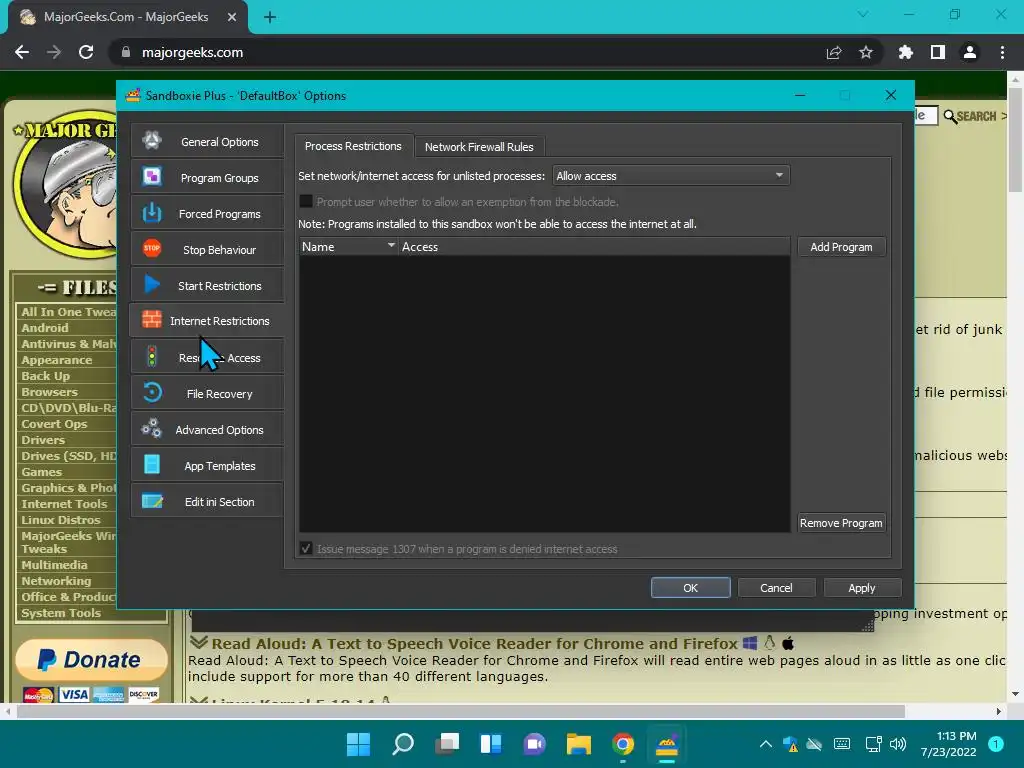The height and width of the screenshot is (768, 1024).
Task: Open the Start Restrictions section
Action: 207,285
